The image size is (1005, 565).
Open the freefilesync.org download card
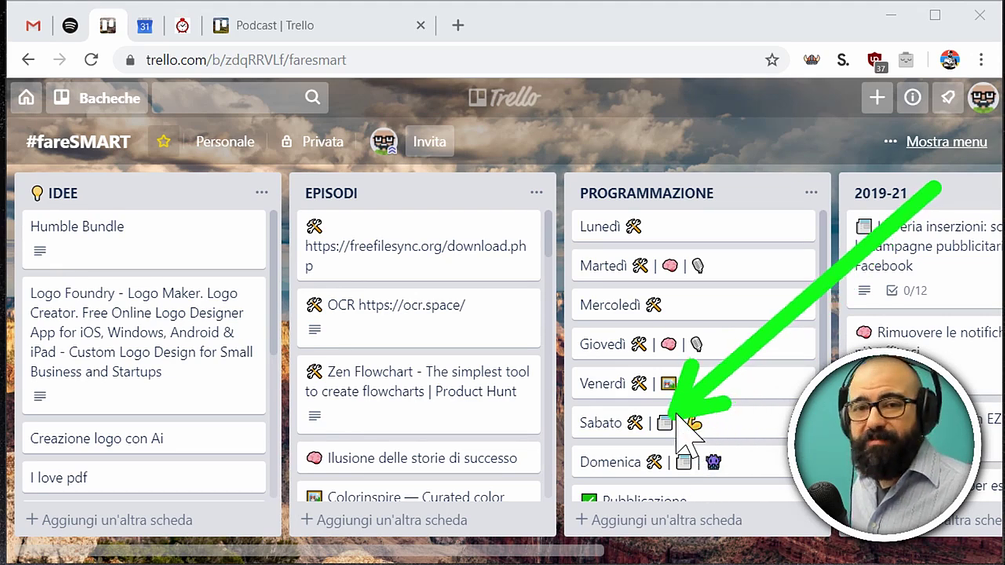click(419, 245)
